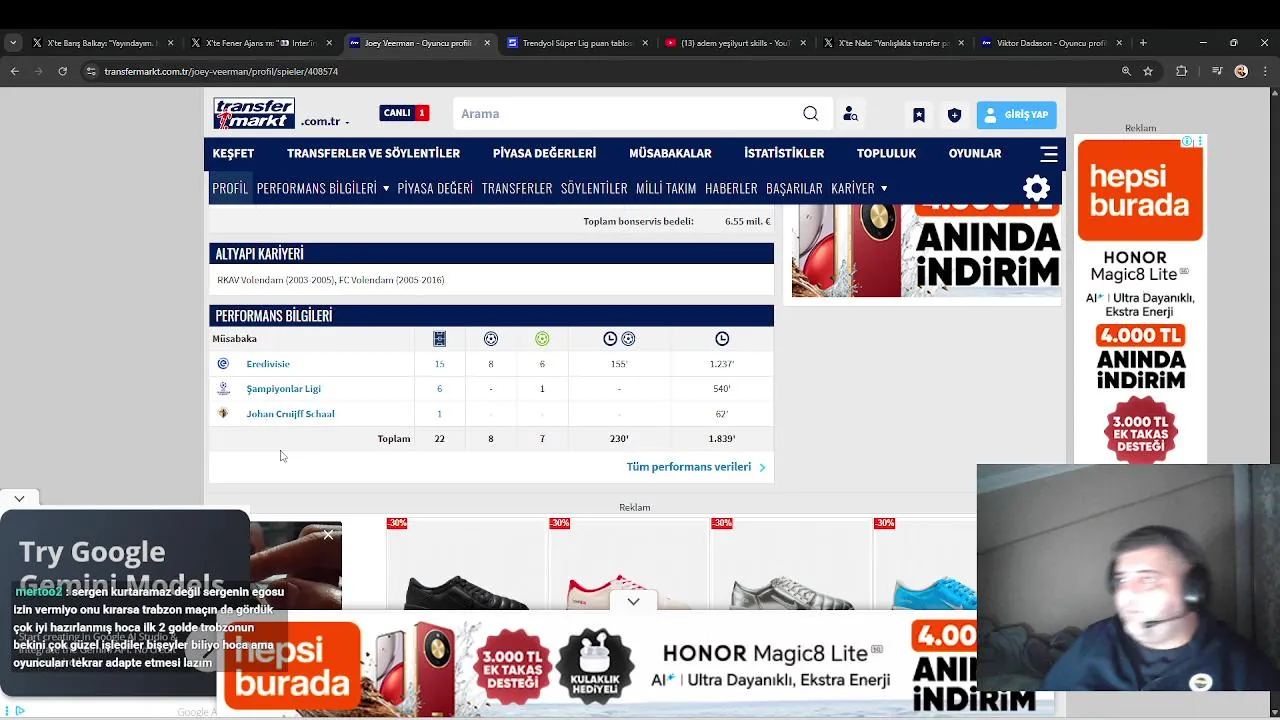Close the Gemini video ad with X
1280x720 pixels.
coord(328,535)
